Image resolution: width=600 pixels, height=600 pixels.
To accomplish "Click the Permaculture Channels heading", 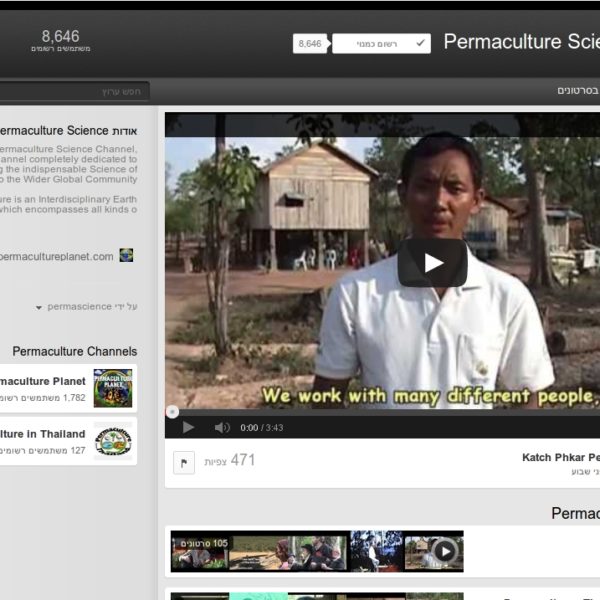I will 75,351.
